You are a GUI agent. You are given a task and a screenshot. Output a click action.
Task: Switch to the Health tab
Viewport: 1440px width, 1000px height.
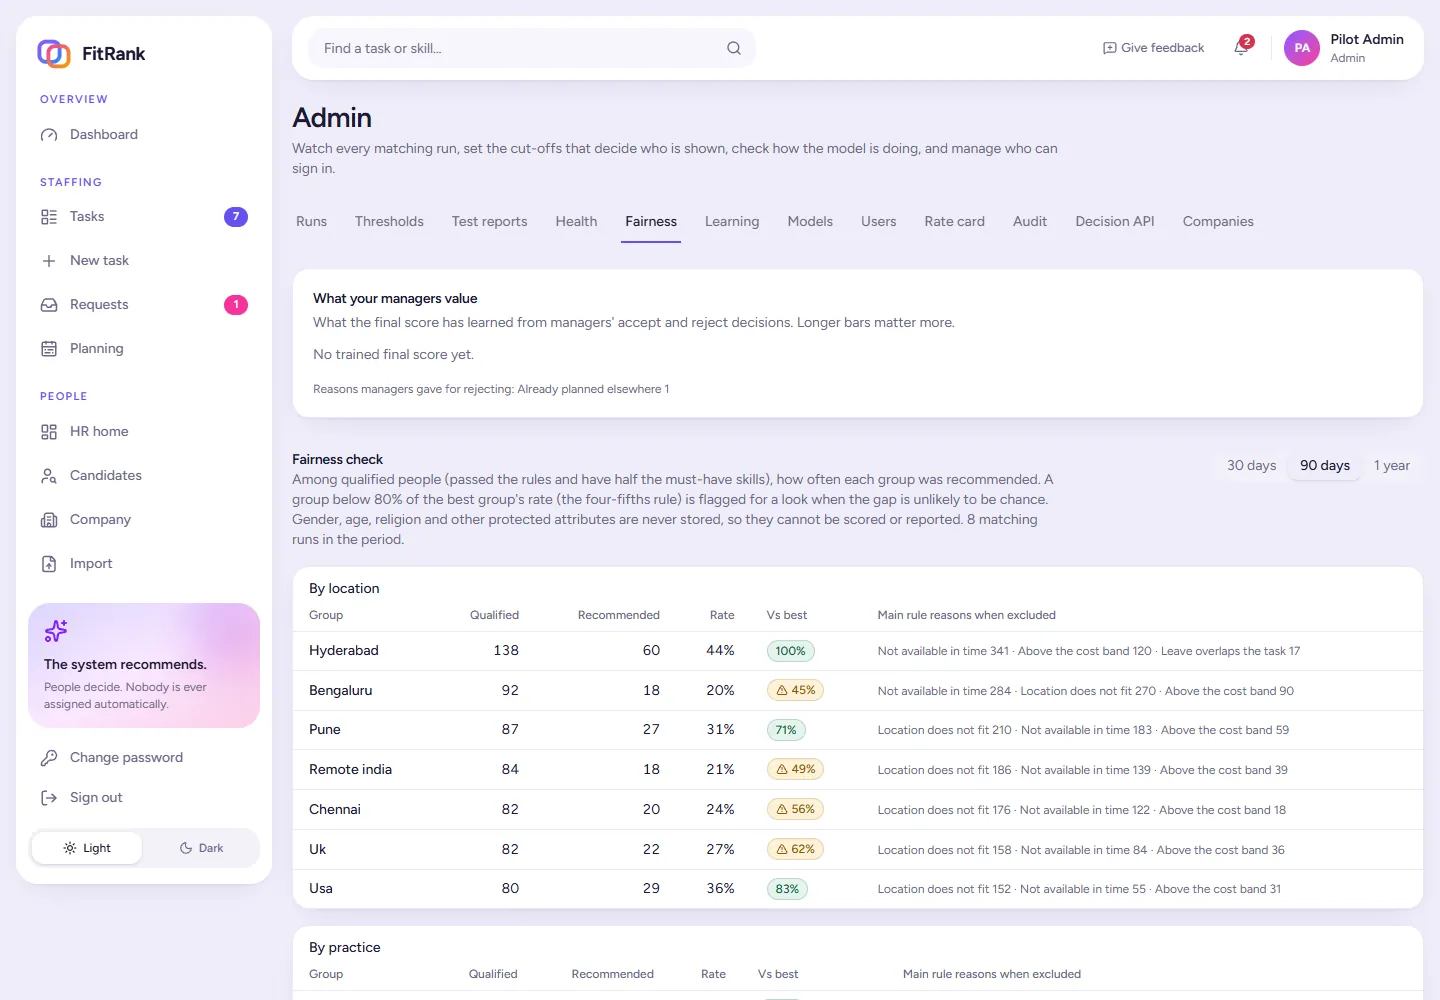576,222
